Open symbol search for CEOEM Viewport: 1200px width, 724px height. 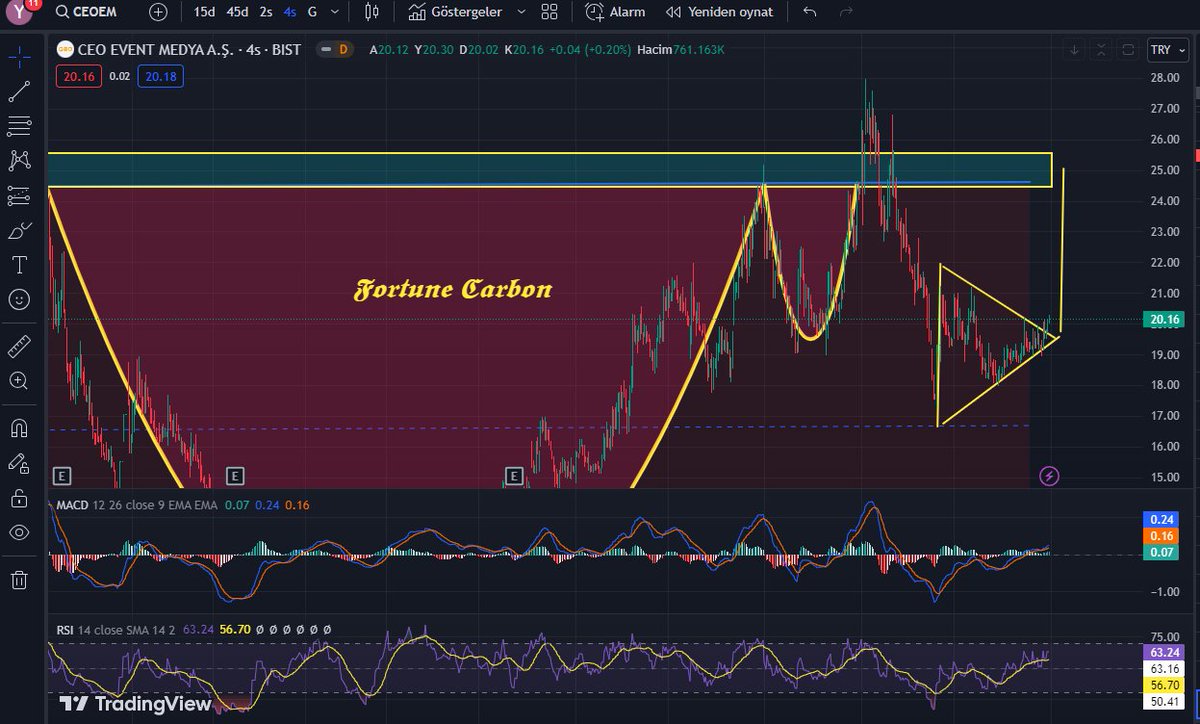tap(88, 12)
